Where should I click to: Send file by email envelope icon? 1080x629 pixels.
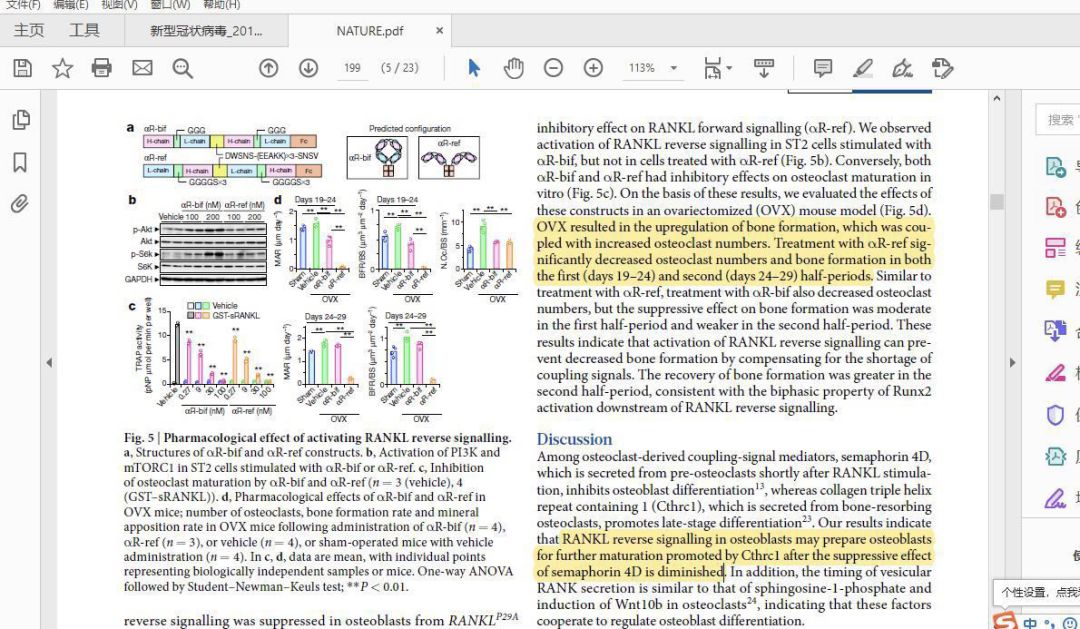point(142,68)
